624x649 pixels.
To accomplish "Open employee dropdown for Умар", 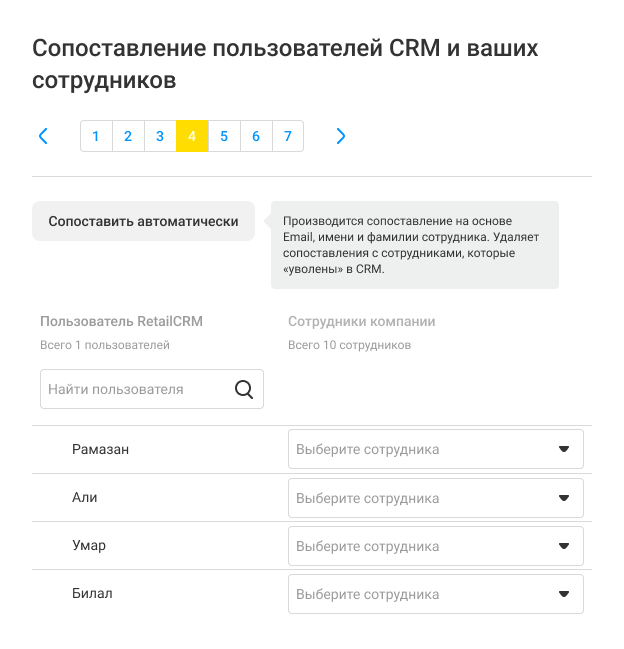I will tap(435, 546).
